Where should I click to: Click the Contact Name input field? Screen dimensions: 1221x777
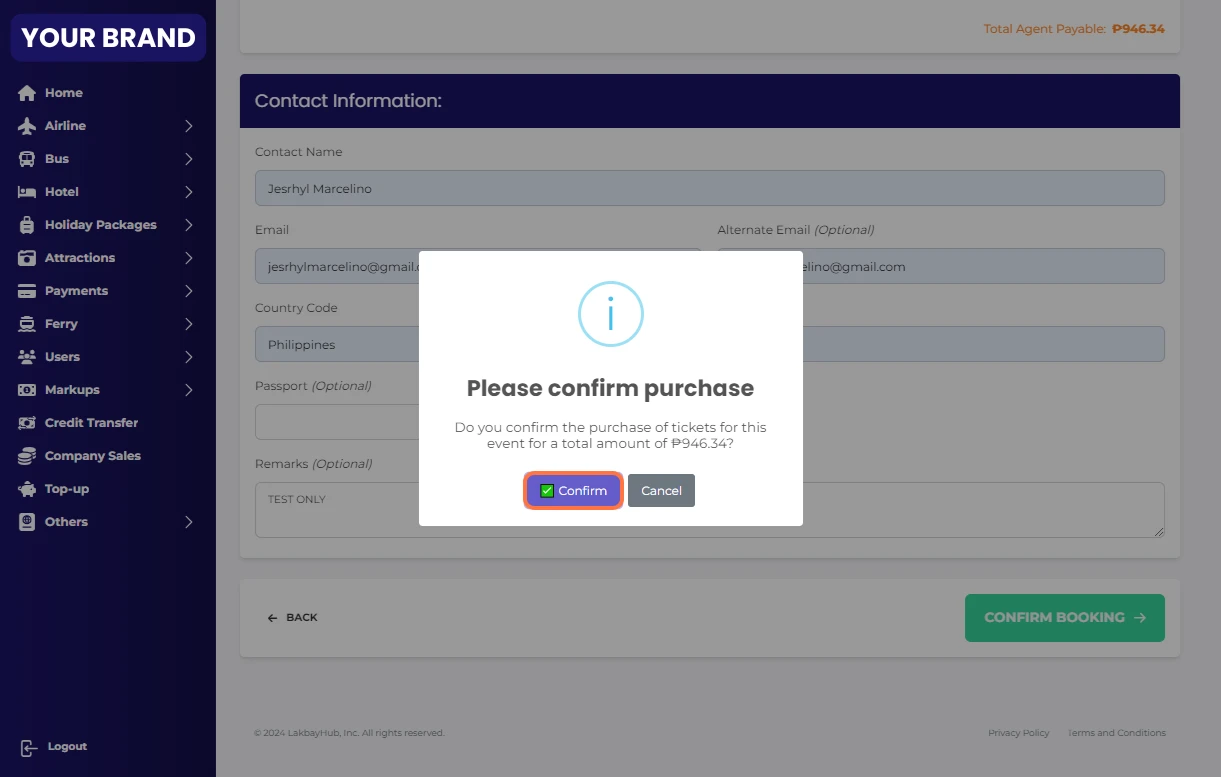coord(709,188)
